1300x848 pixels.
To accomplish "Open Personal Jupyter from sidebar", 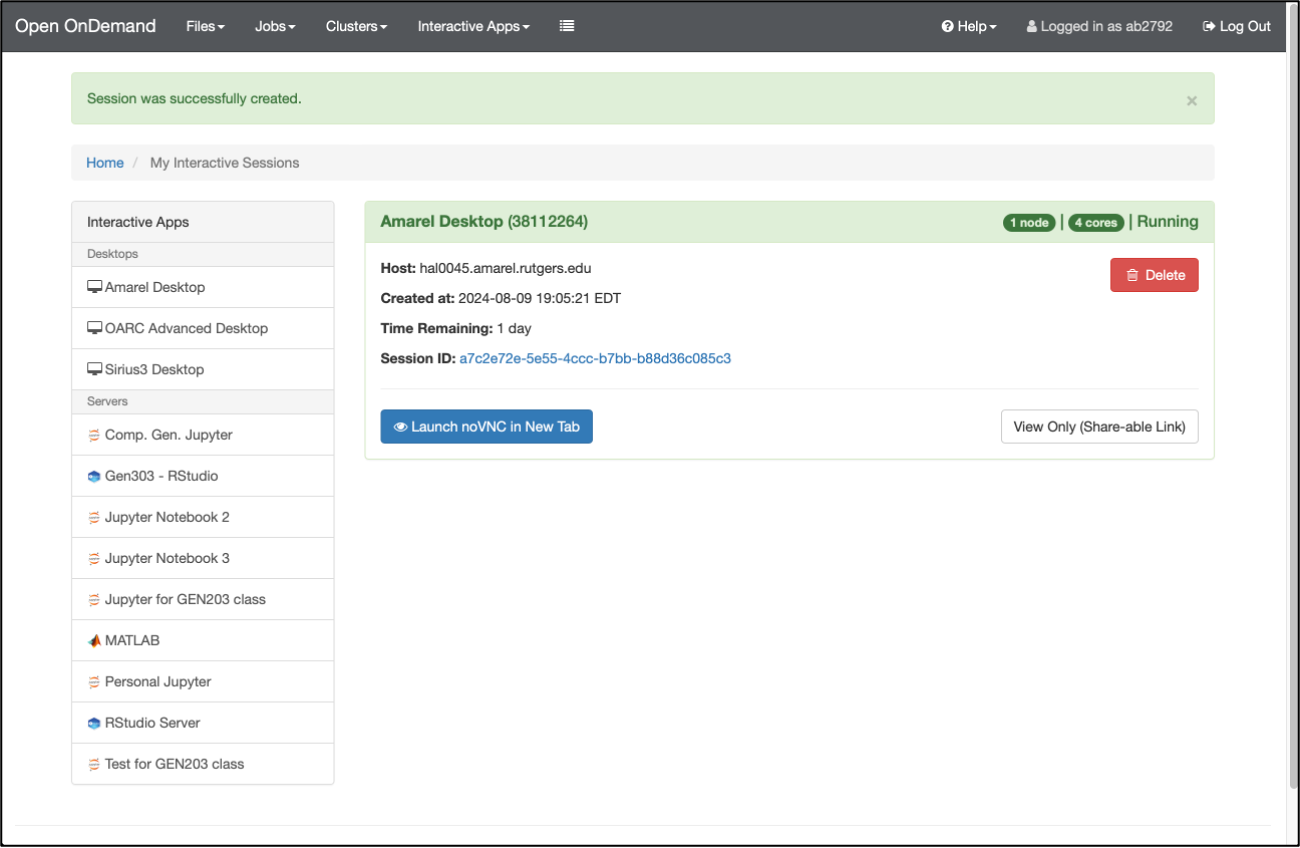I will coord(158,681).
